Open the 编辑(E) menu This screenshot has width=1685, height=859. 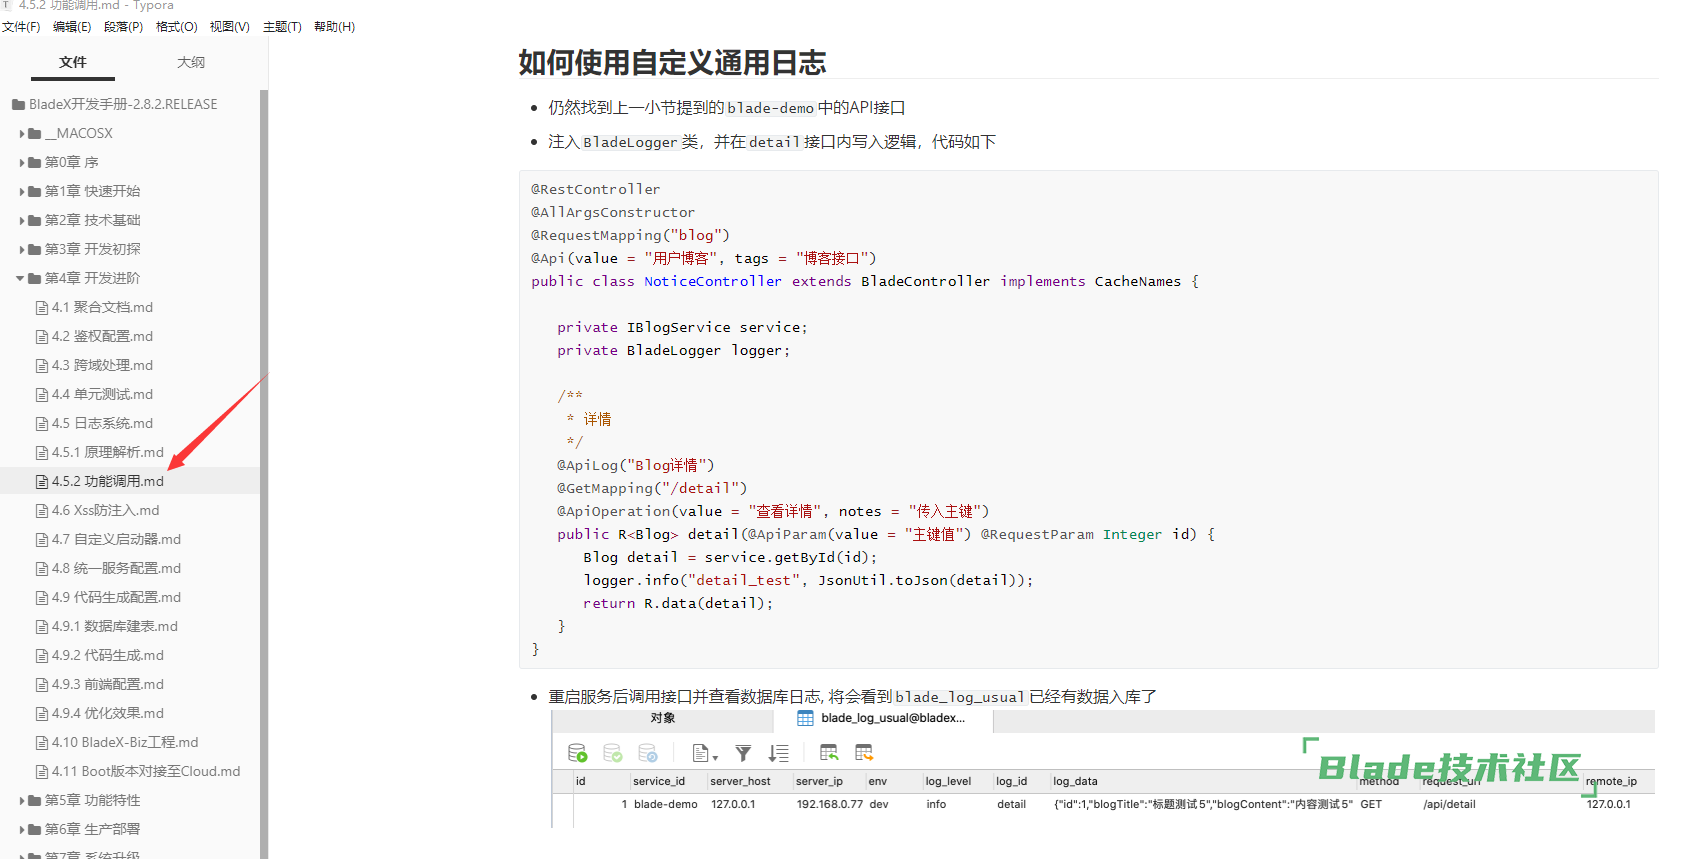(x=72, y=27)
